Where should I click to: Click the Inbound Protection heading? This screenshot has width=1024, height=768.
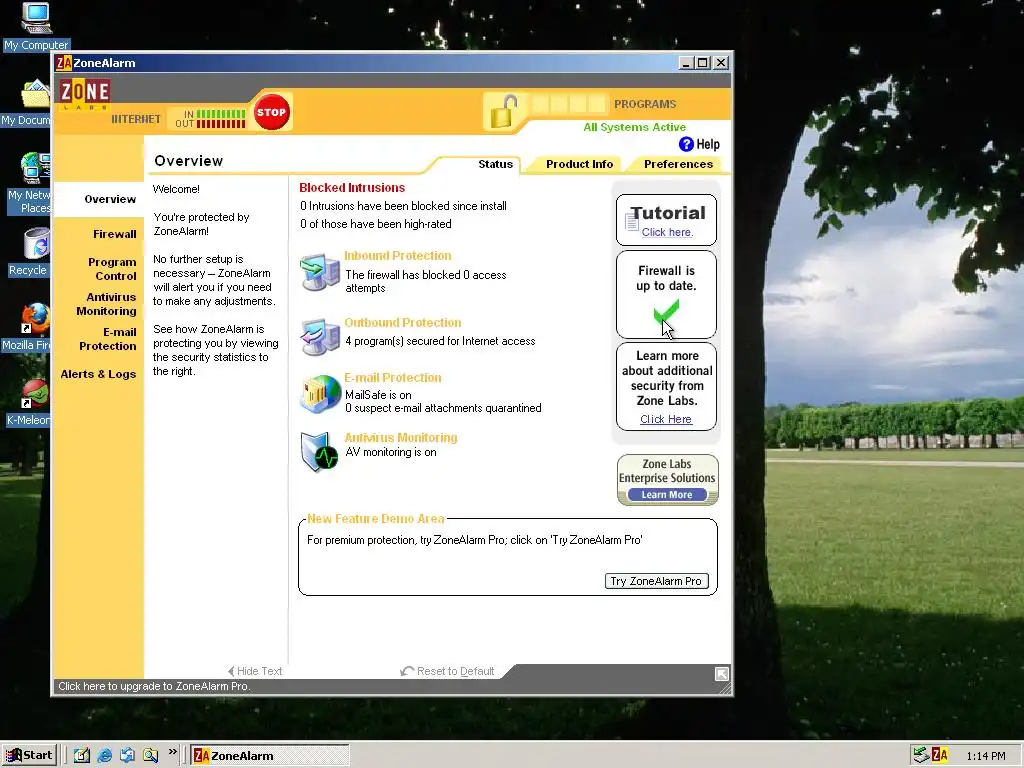click(x=398, y=256)
